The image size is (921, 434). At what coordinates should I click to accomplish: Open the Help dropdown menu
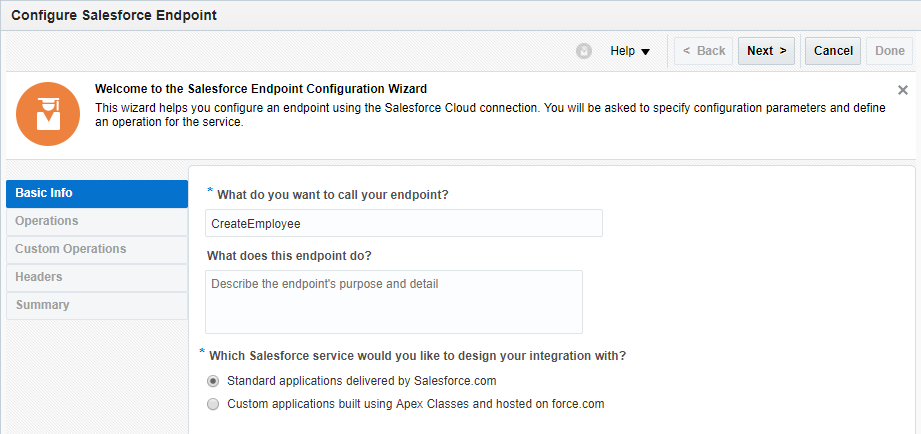click(x=630, y=51)
